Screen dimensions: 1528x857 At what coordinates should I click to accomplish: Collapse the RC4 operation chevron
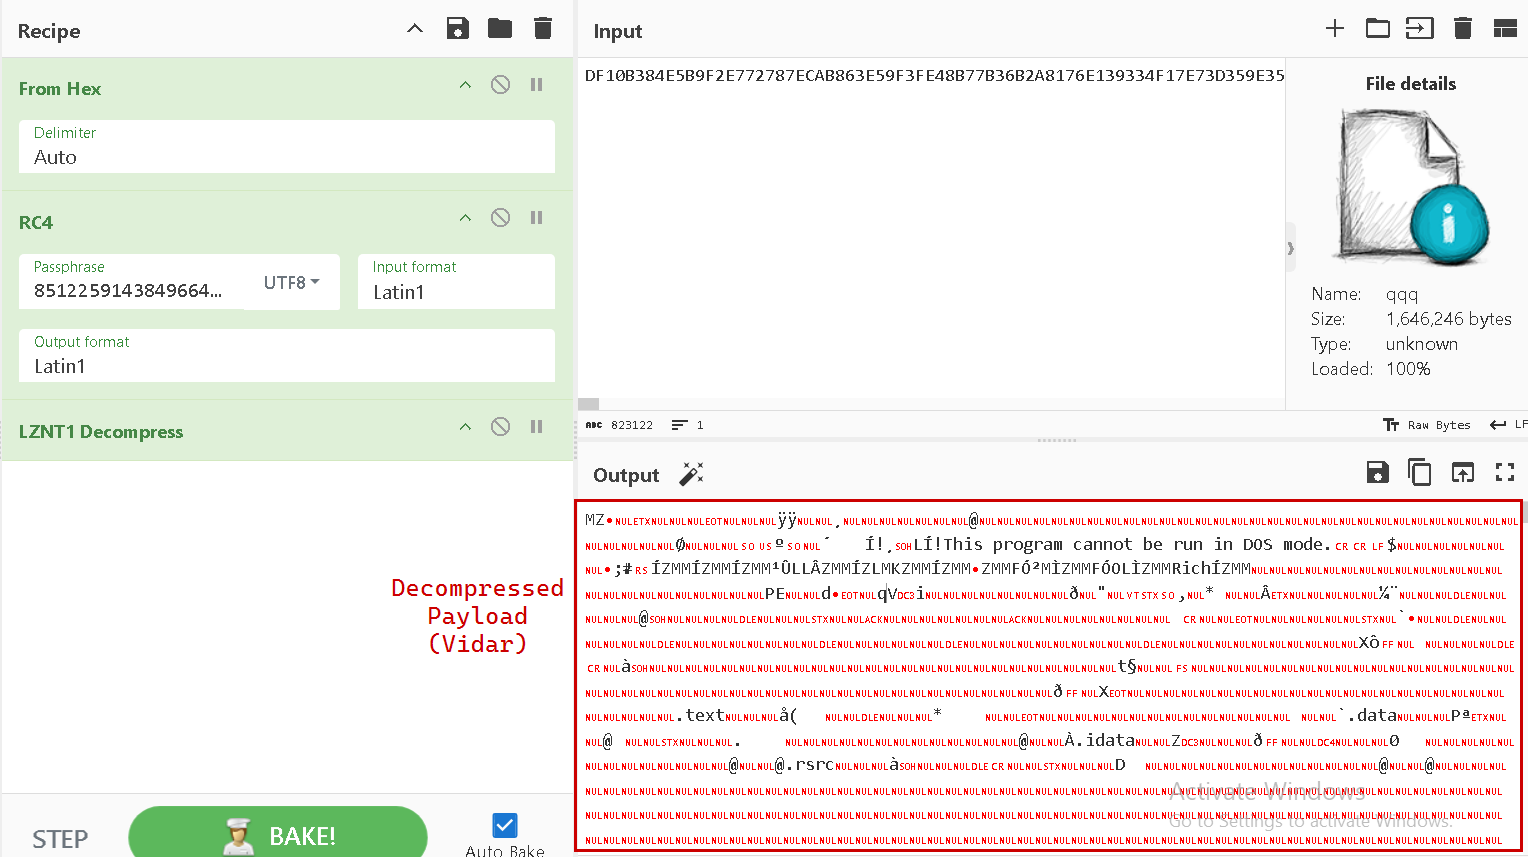tap(465, 218)
